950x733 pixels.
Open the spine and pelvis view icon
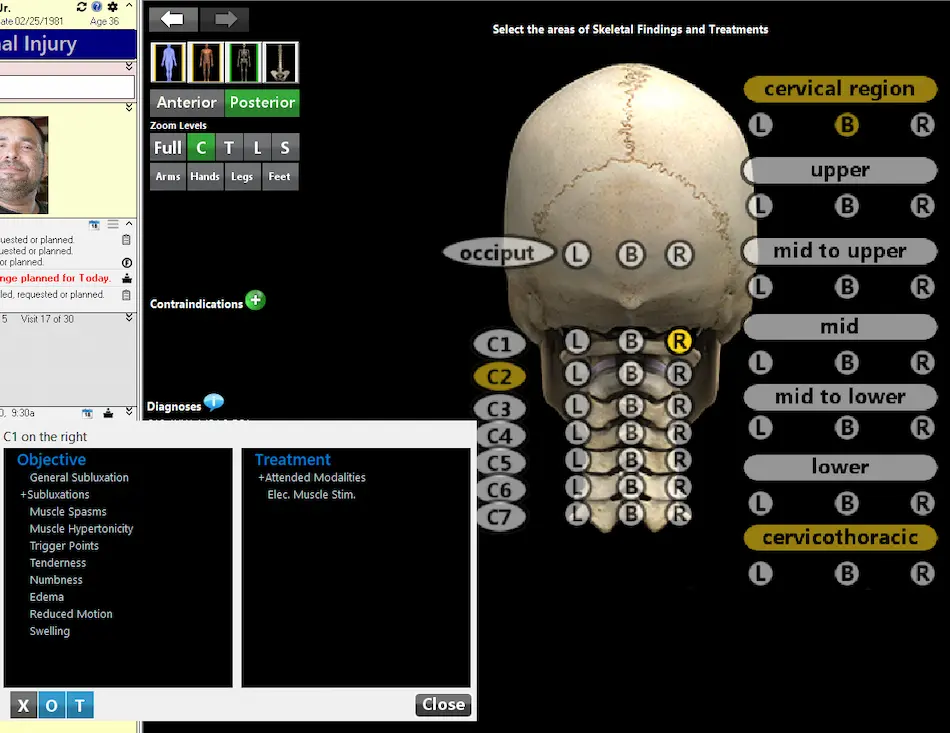coord(281,62)
